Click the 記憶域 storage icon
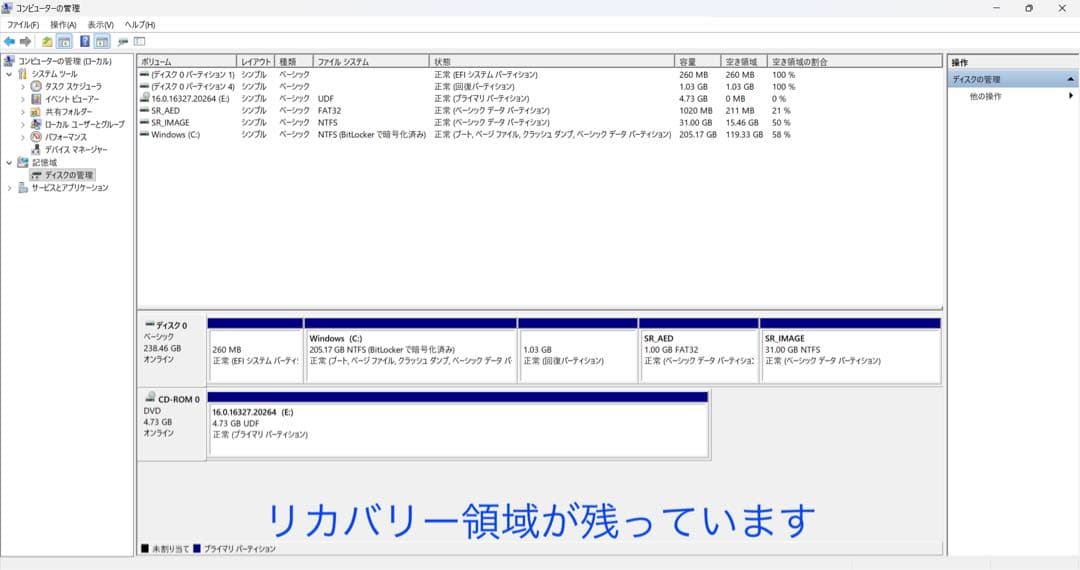 [23, 162]
